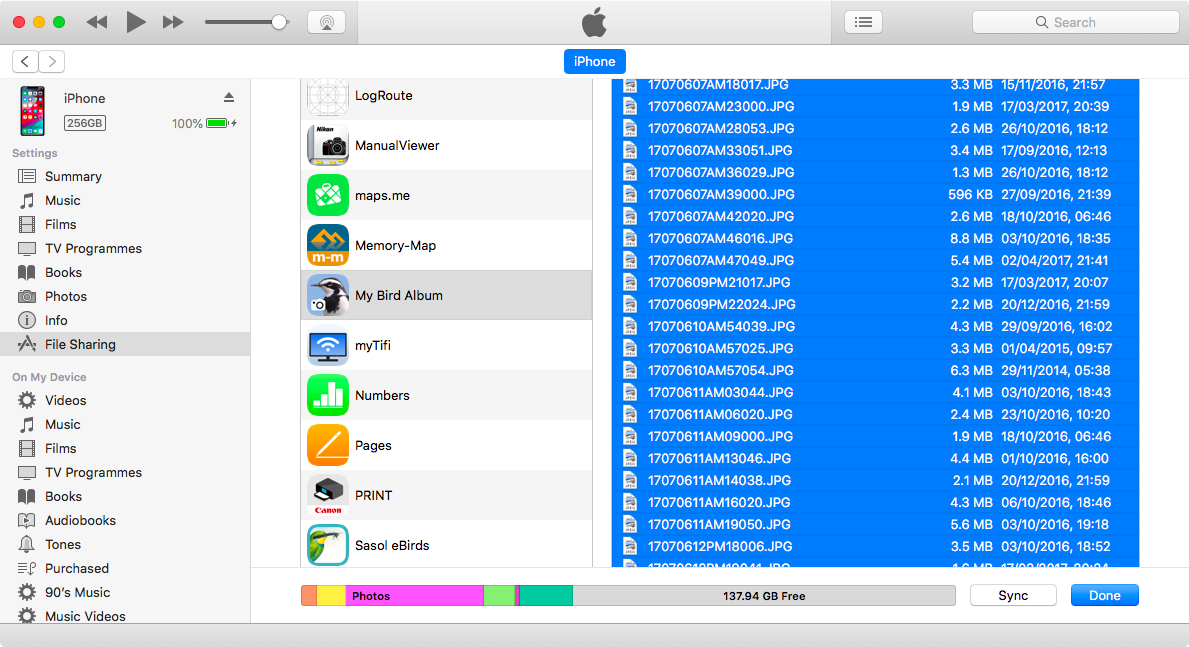
Task: Select Audiobooks under On My Device
Action: point(80,520)
